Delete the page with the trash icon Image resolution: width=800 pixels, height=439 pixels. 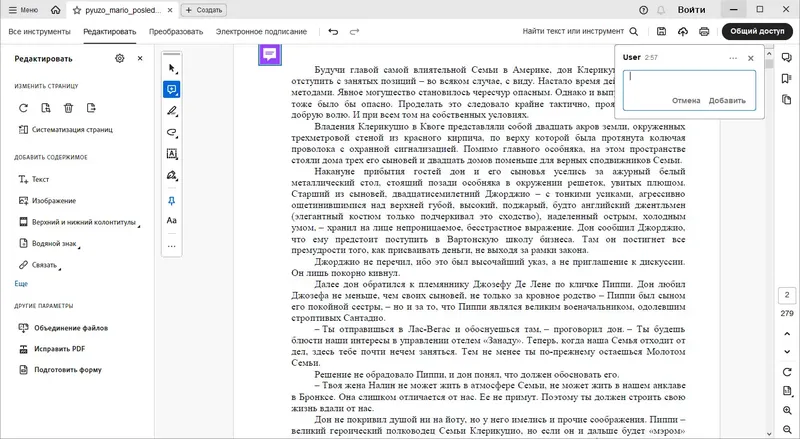(x=68, y=108)
